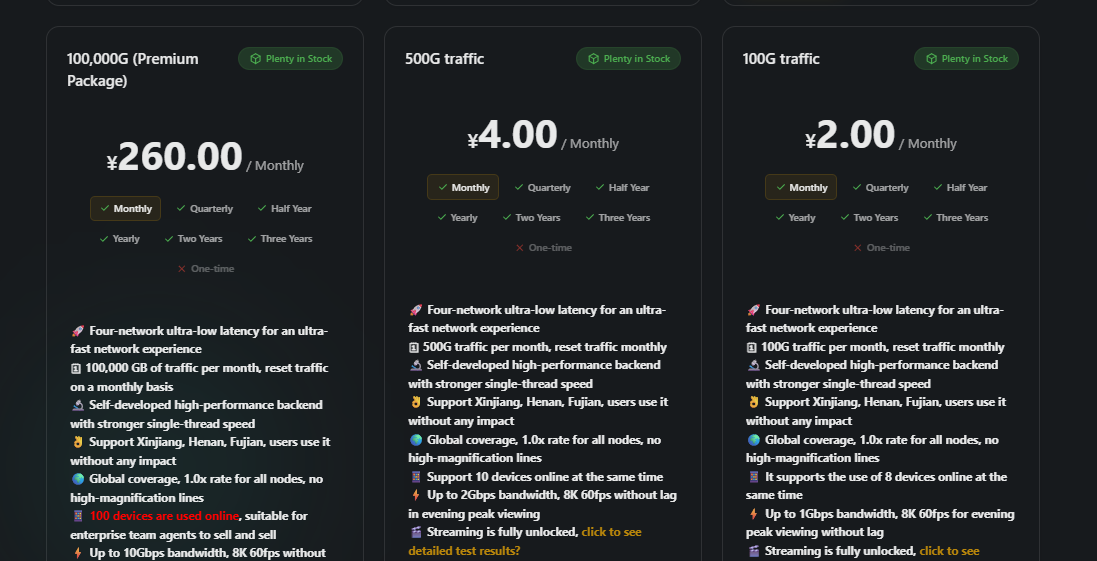Choose Three Years on the 100G traffic plan

click(x=953, y=218)
